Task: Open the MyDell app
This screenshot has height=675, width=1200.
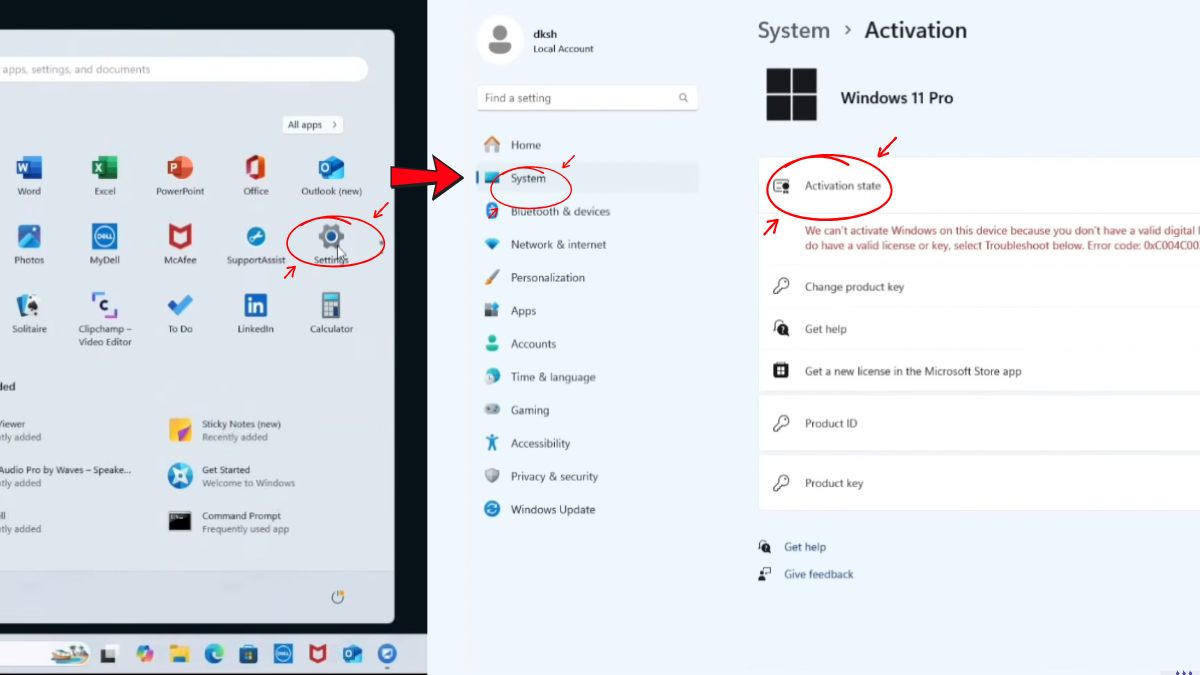Action: coord(105,244)
